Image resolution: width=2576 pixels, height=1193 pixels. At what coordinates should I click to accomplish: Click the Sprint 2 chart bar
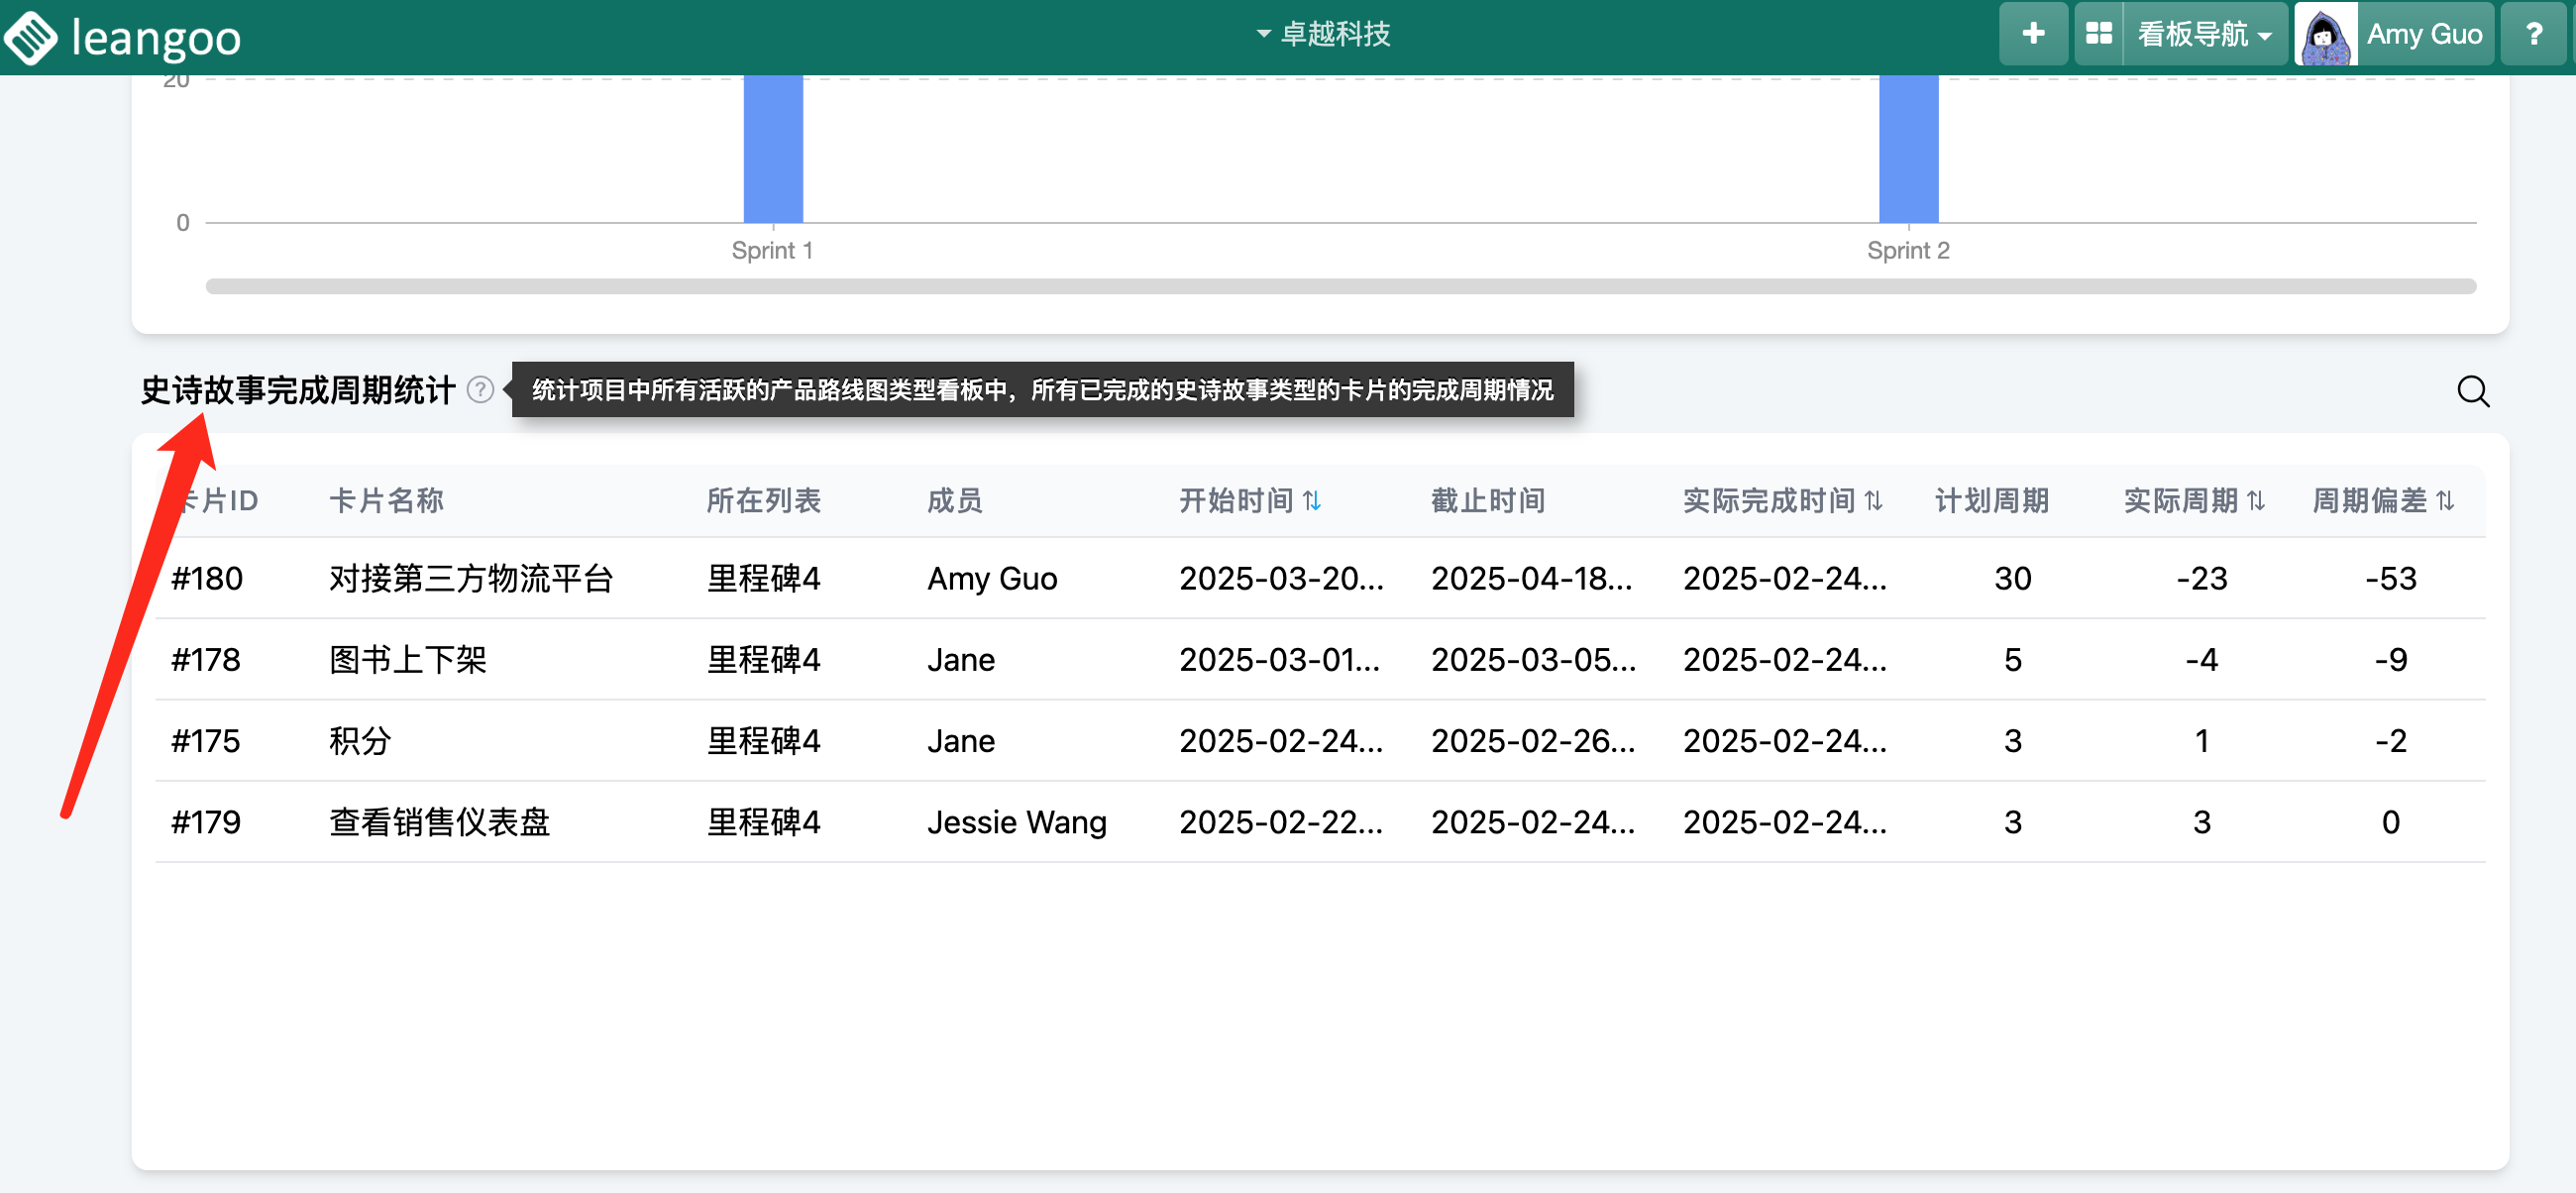[x=1907, y=149]
